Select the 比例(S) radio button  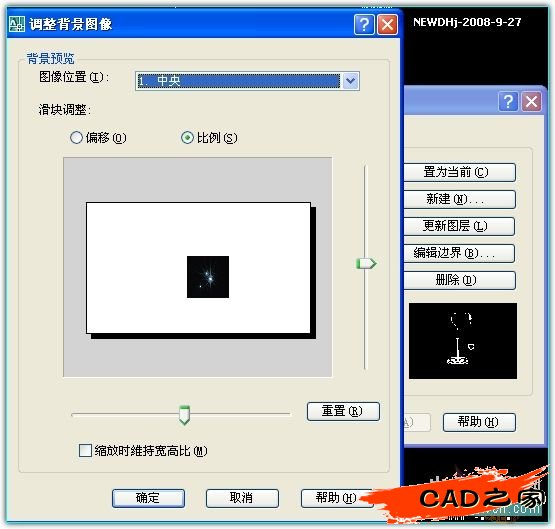187,137
